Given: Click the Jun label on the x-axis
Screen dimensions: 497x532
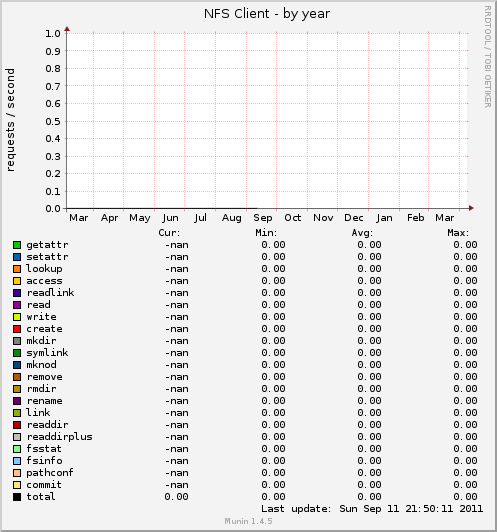Looking at the screenshot, I should [x=170, y=218].
